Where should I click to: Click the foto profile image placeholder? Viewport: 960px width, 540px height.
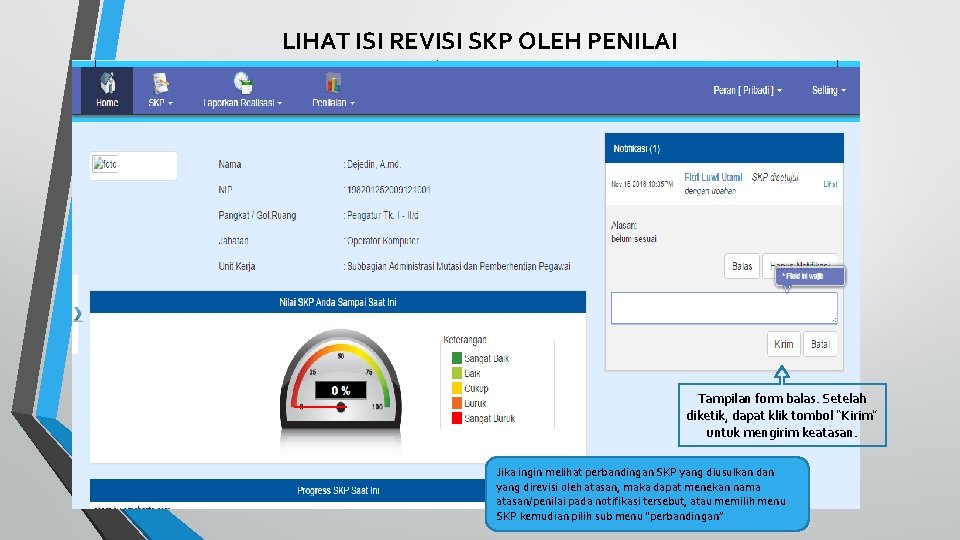point(105,164)
